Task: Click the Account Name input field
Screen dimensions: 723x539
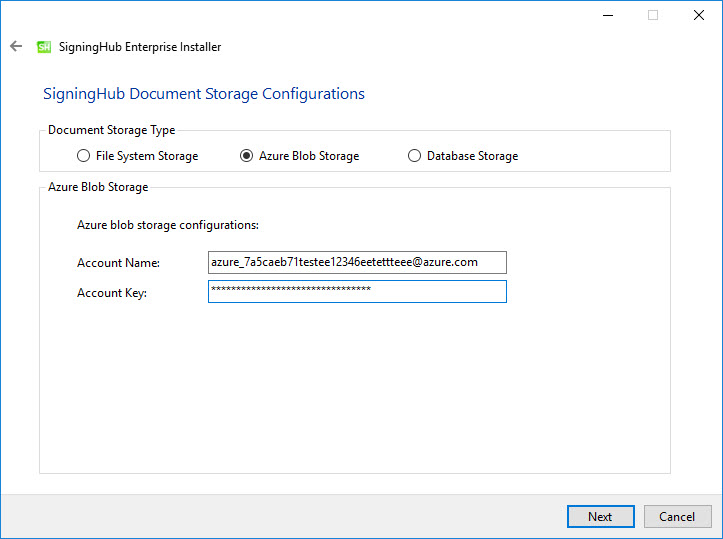Action: tap(357, 262)
